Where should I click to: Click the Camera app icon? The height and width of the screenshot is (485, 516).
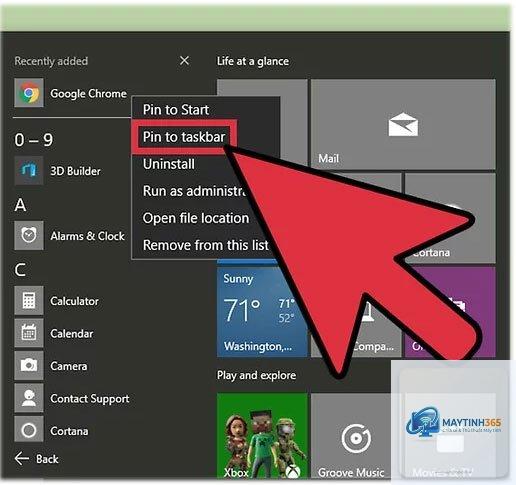pyautogui.click(x=29, y=365)
